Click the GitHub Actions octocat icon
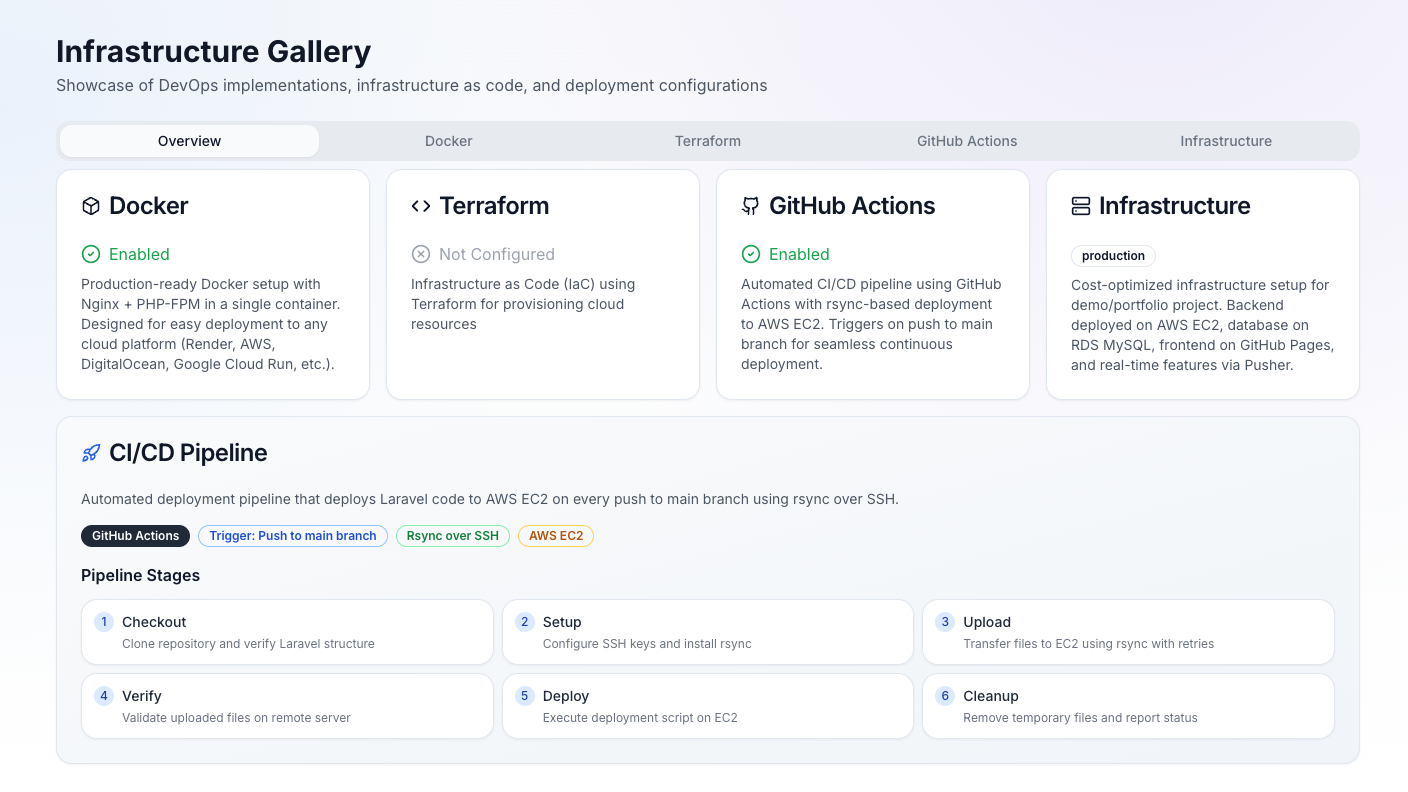Screen dimensions: 1408x792 750,206
